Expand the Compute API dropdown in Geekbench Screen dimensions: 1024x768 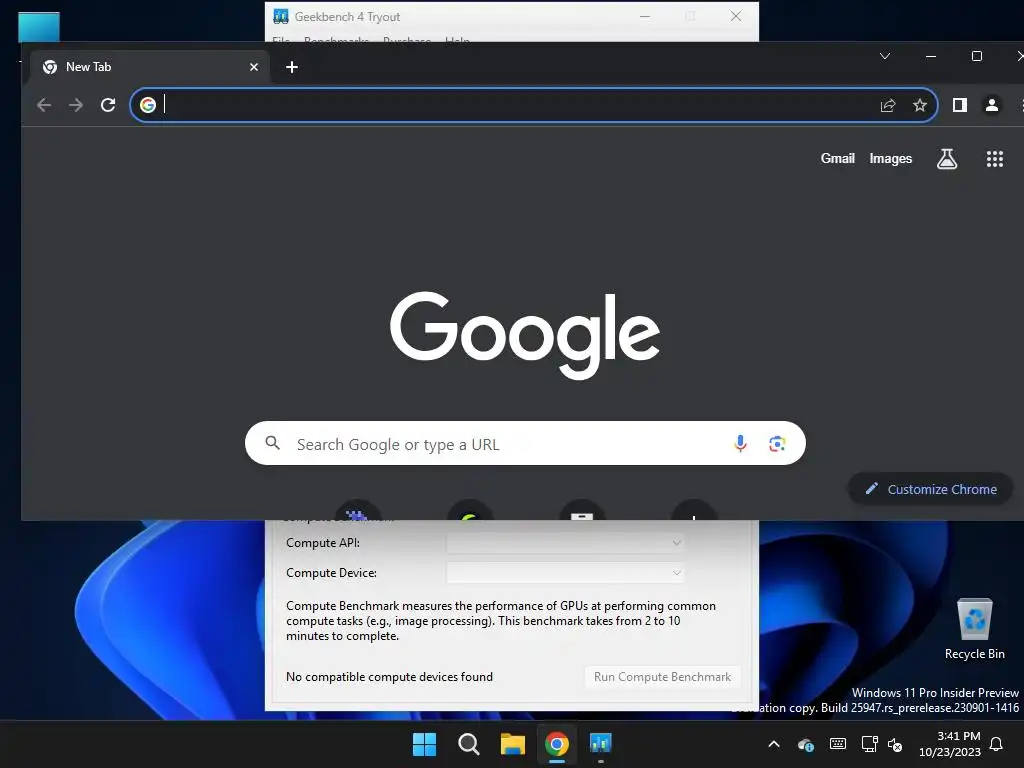[566, 543]
